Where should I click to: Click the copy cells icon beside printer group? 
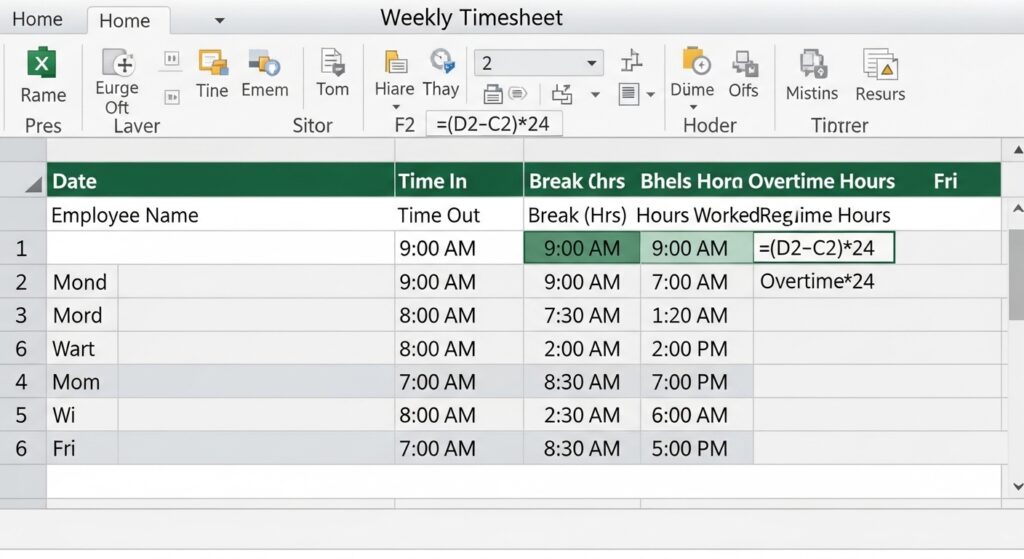pyautogui.click(x=562, y=94)
